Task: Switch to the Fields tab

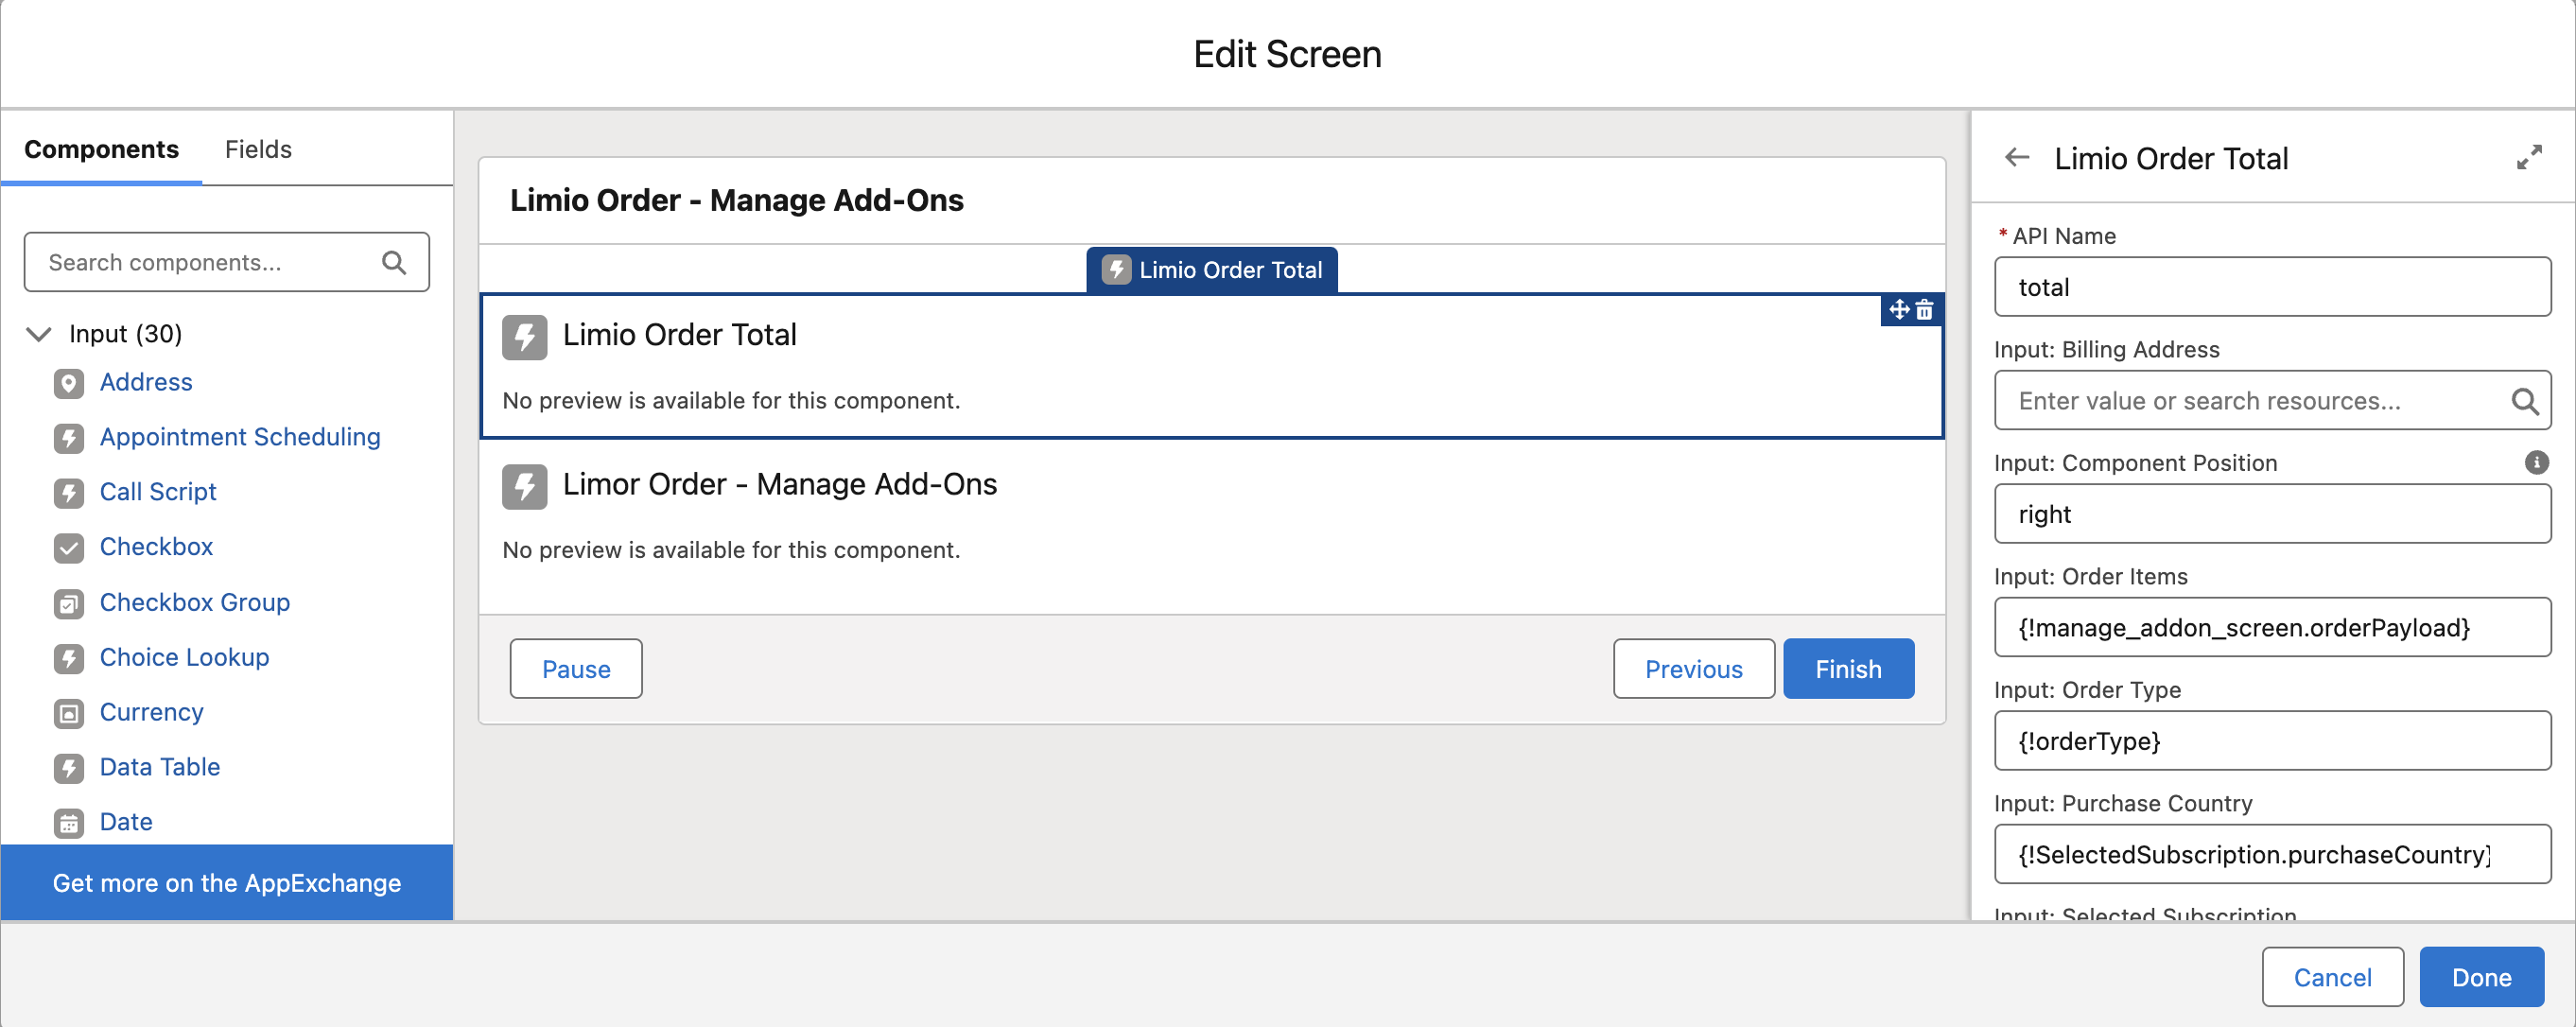Action: 258,149
